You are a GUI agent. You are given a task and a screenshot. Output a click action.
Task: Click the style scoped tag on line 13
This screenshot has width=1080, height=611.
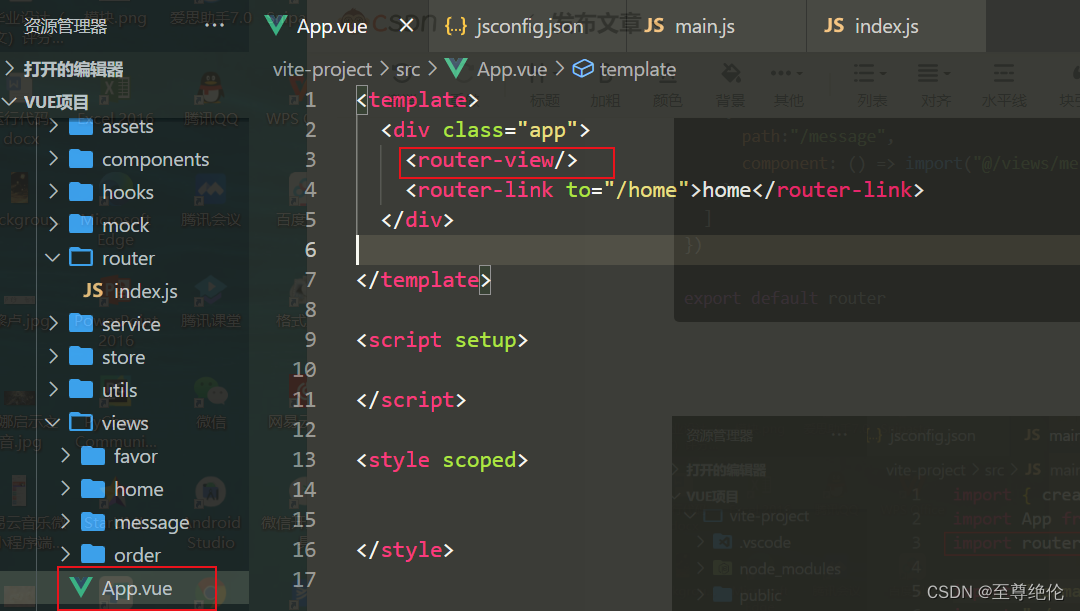[x=442, y=460]
